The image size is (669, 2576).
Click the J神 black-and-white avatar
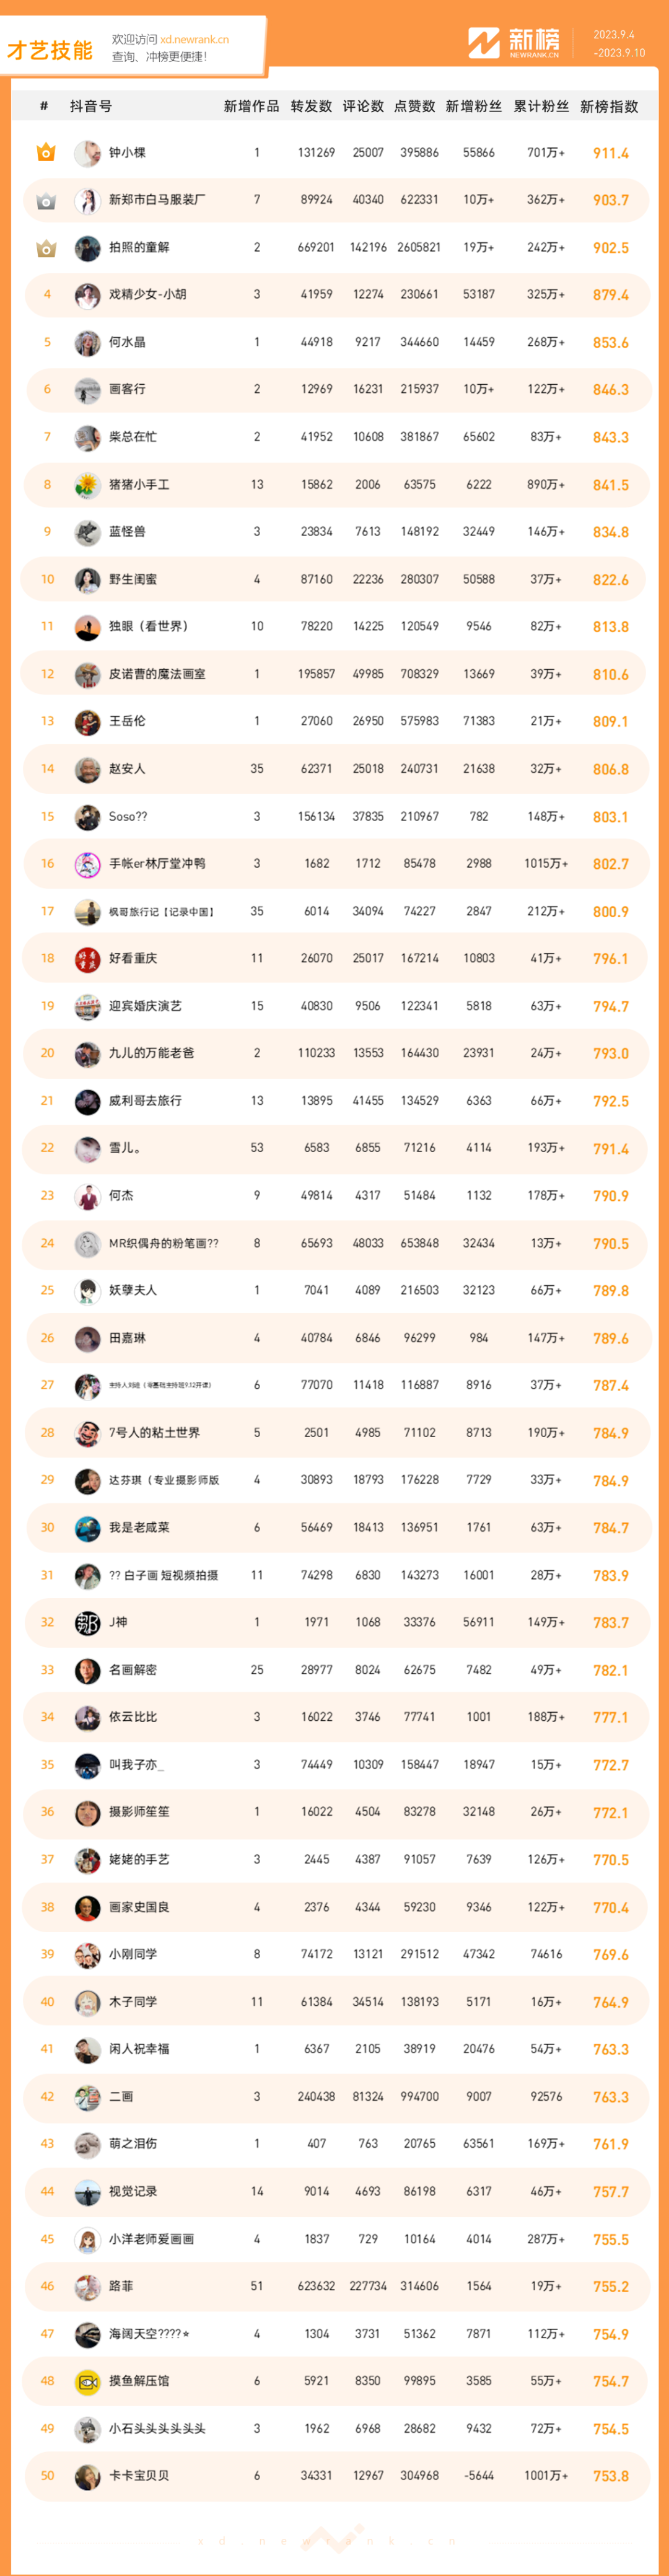88,1623
